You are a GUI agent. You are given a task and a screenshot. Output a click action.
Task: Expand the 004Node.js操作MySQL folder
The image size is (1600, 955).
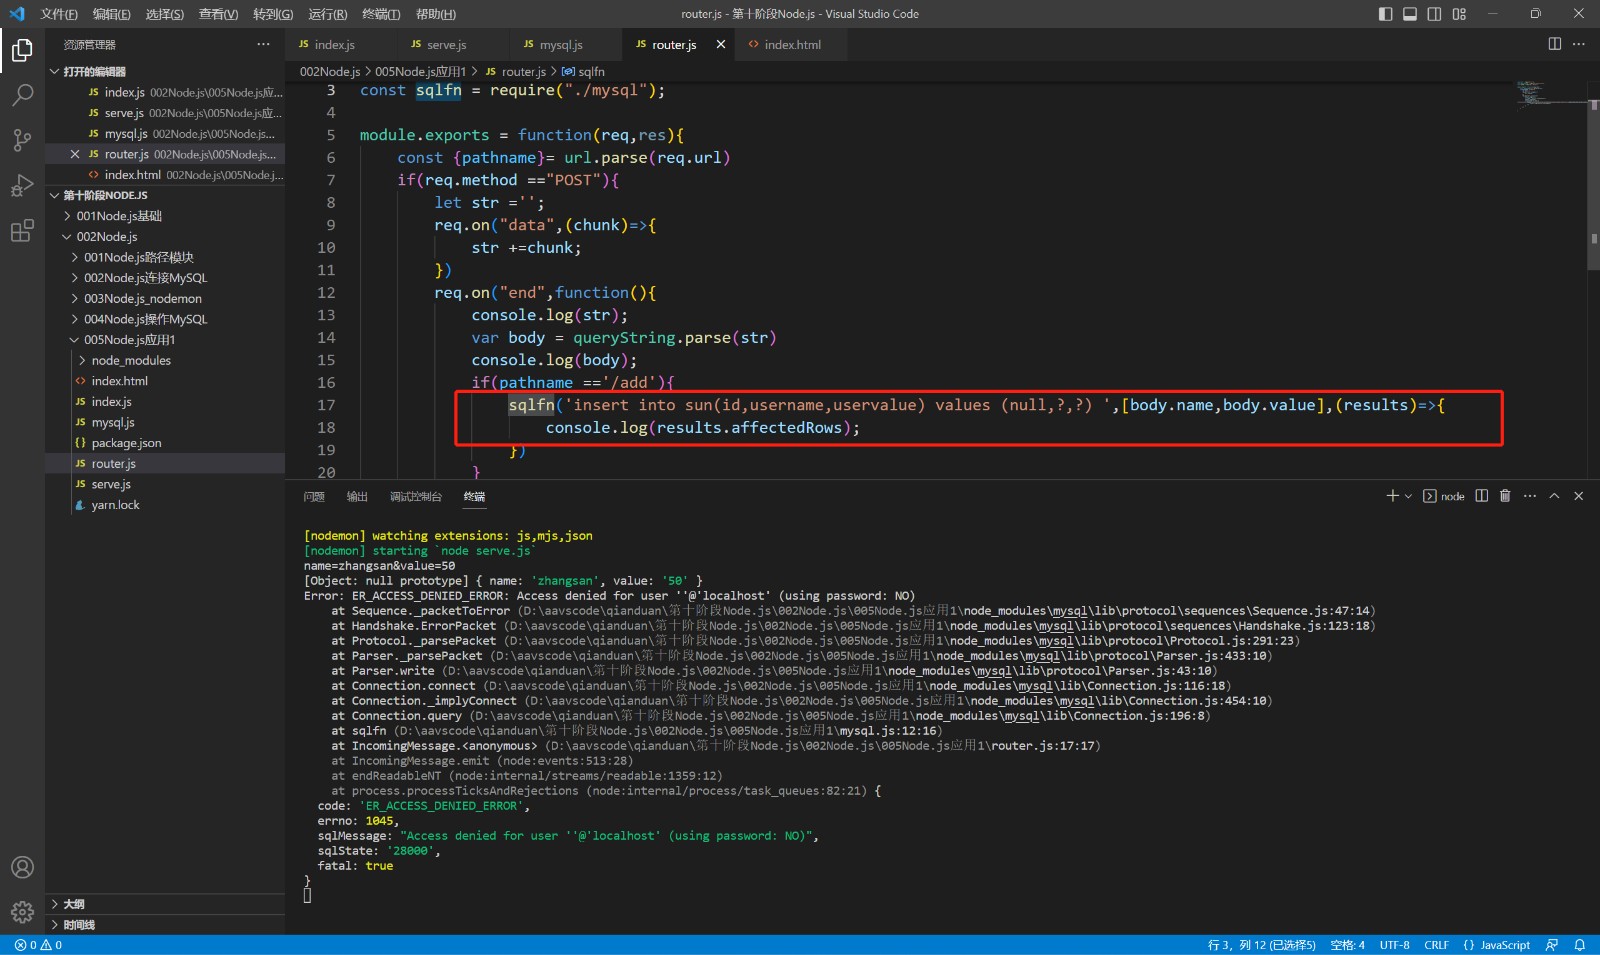coord(165,319)
